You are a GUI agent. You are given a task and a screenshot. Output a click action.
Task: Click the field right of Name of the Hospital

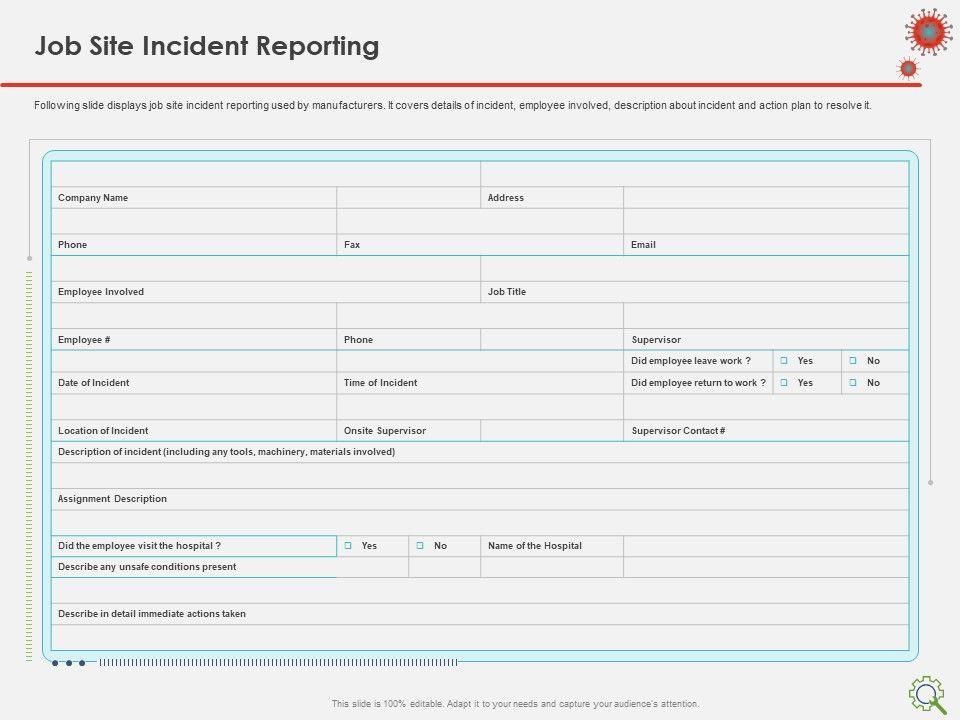pos(766,546)
